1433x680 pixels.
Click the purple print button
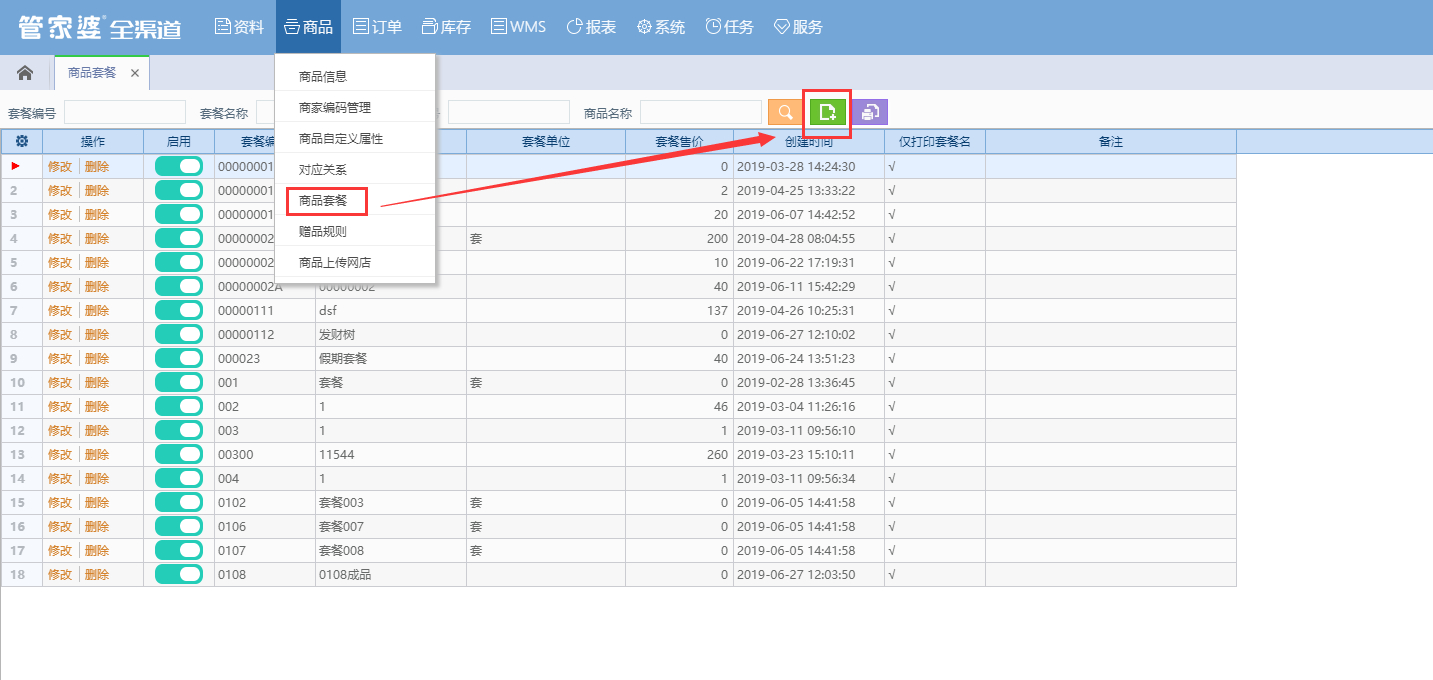tap(870, 112)
